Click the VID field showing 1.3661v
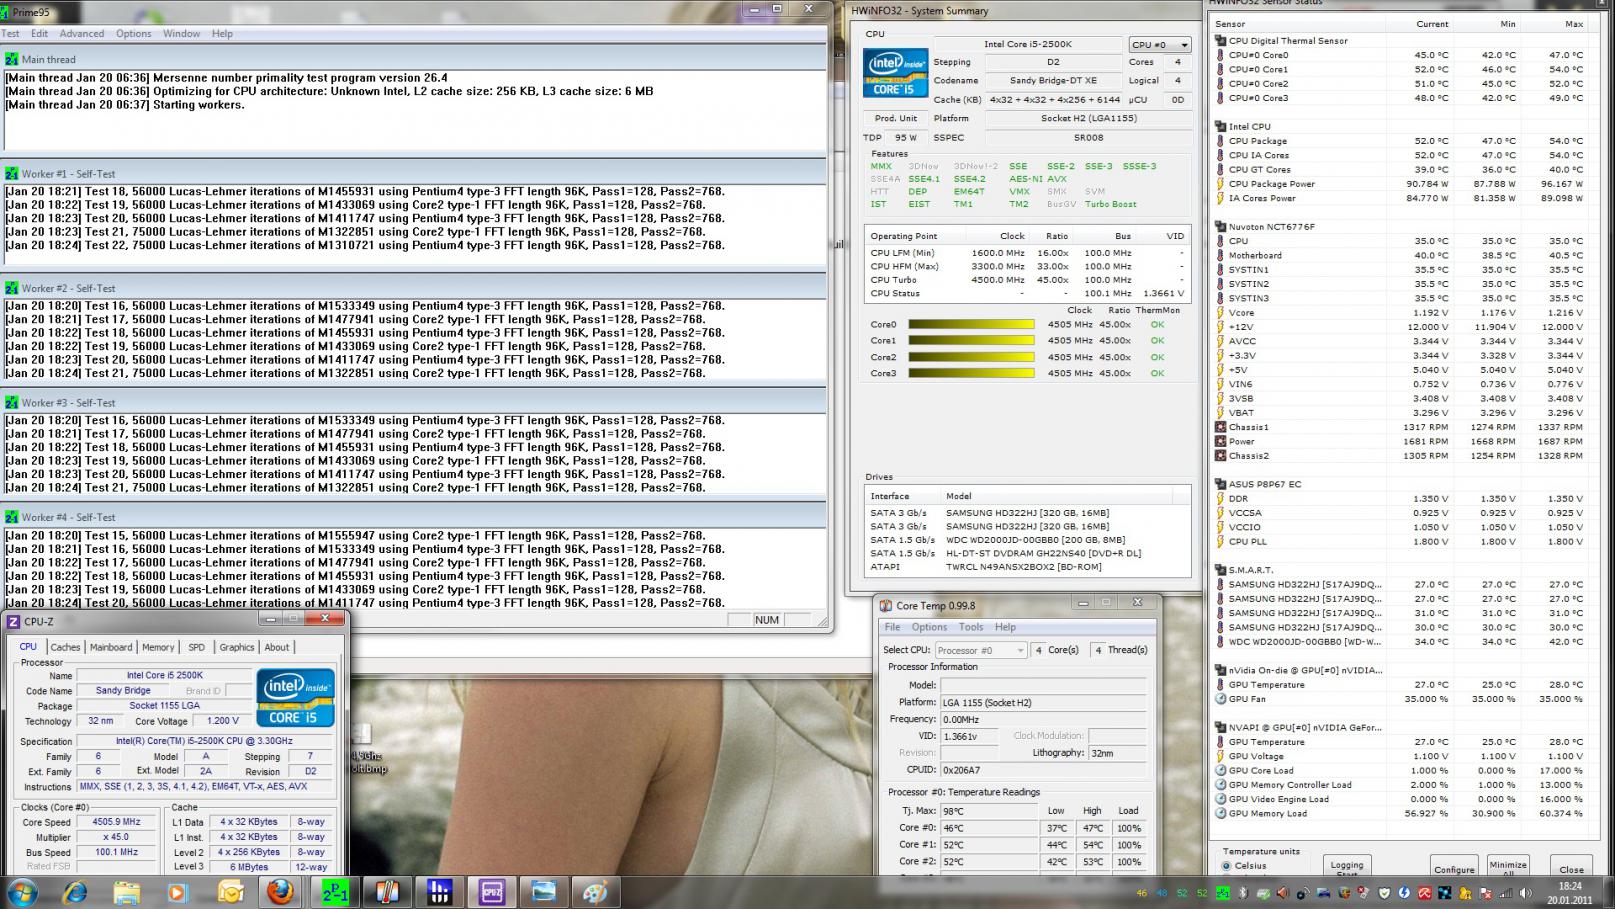Screen dimensions: 1615x909 970,736
